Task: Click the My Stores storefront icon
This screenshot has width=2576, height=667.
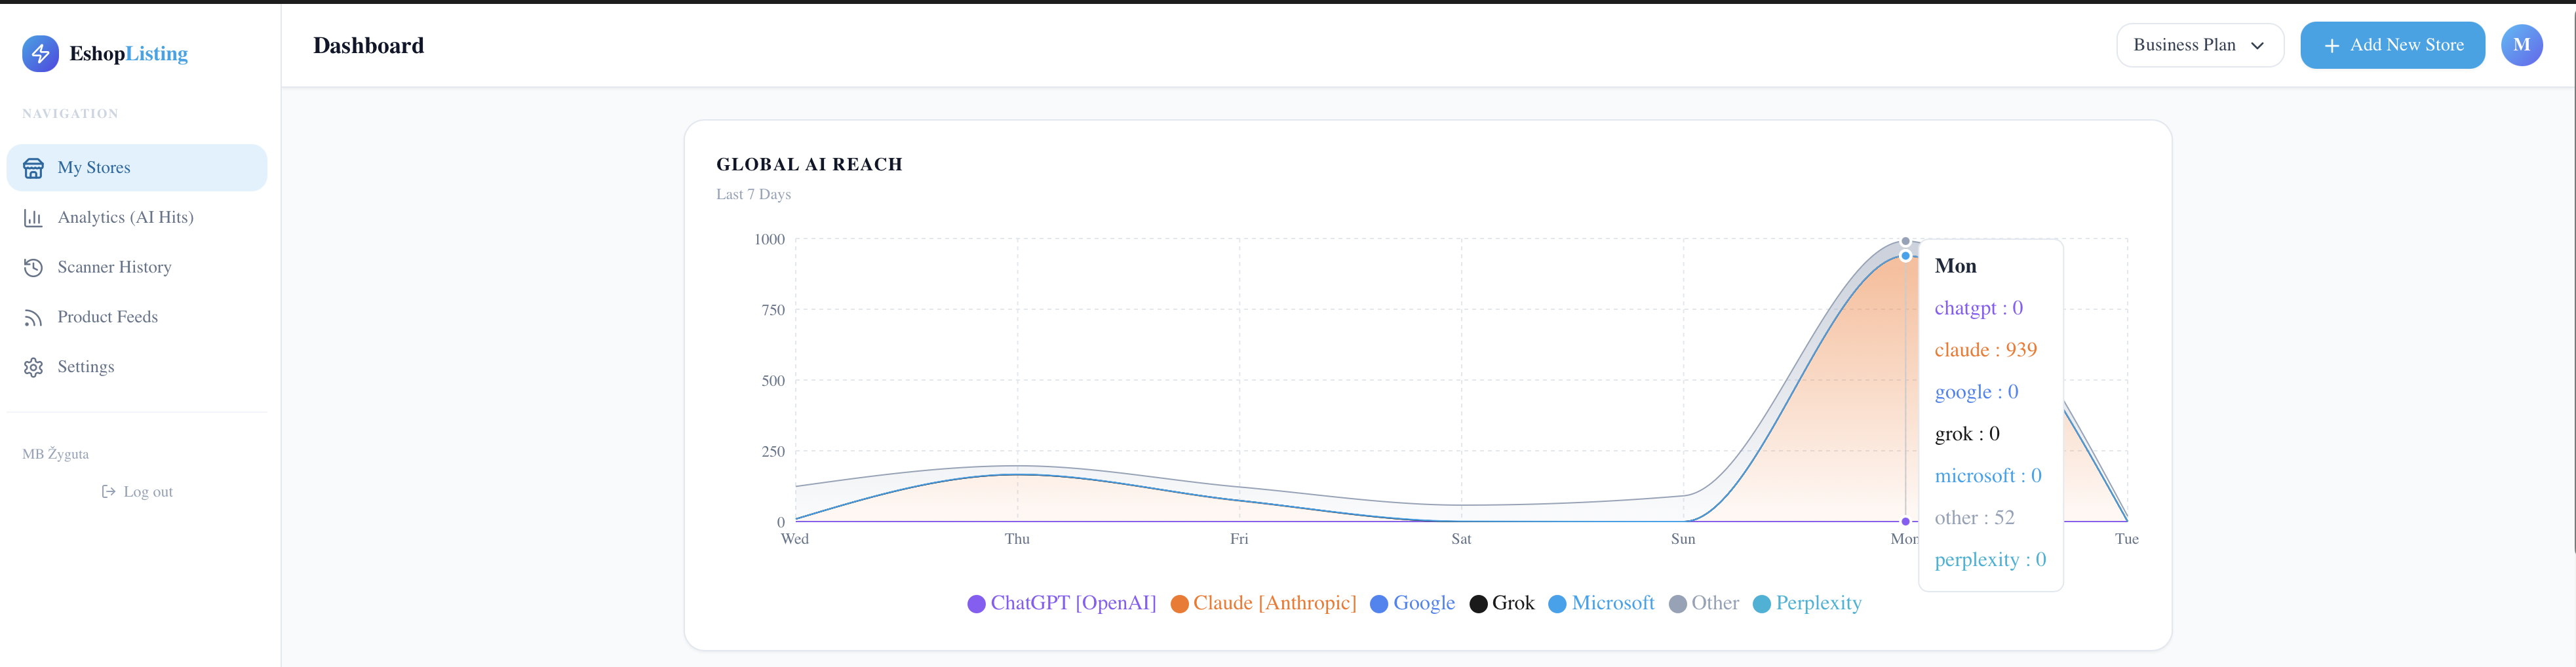Action: pyautogui.click(x=33, y=168)
